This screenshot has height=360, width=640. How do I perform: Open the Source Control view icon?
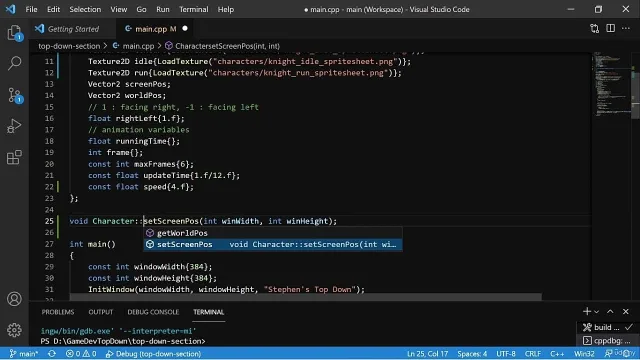(14, 95)
